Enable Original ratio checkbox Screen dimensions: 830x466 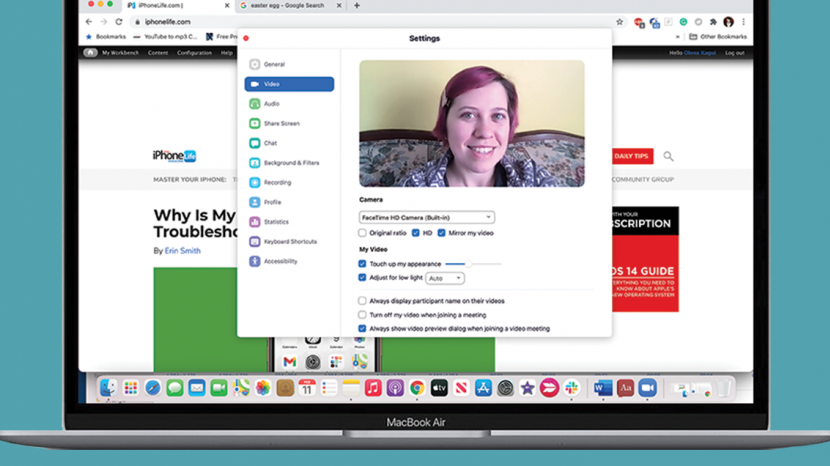click(x=362, y=233)
